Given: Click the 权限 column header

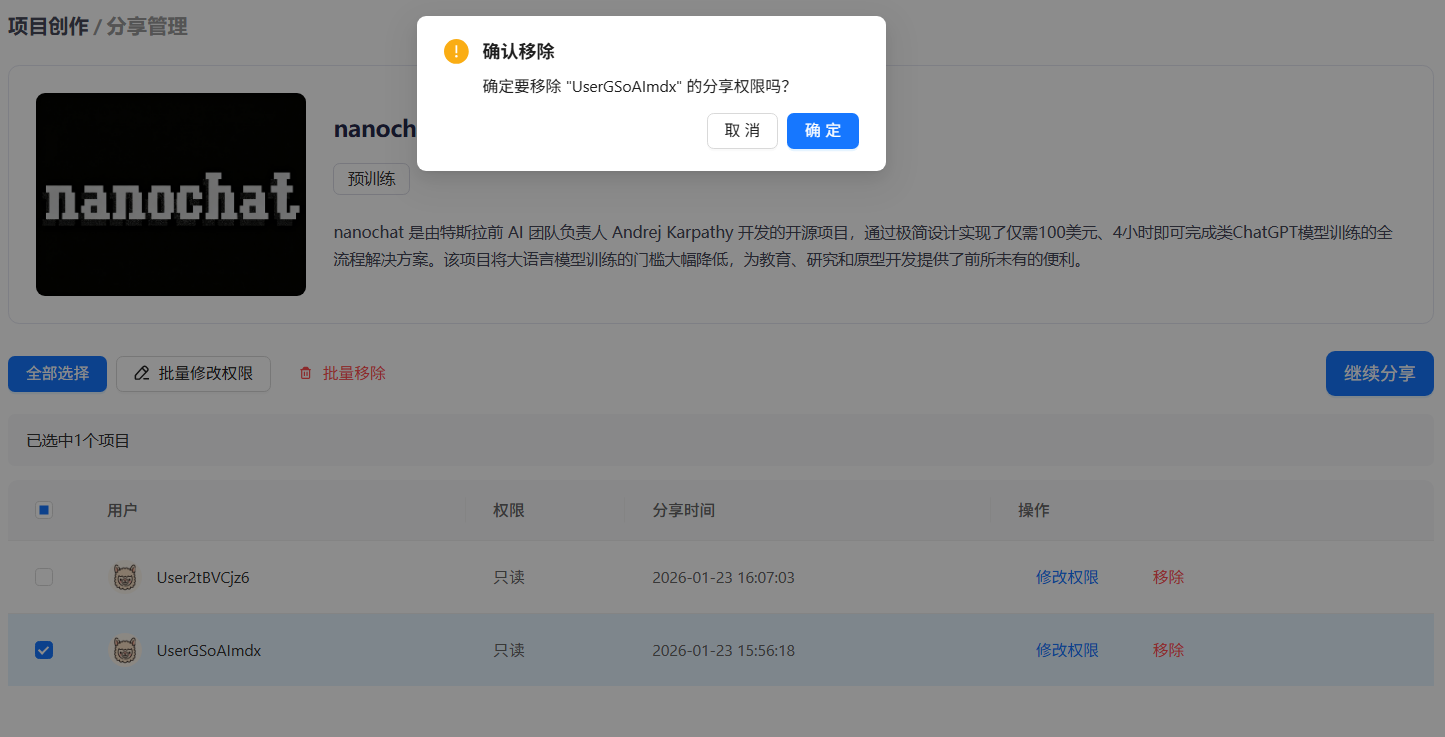Looking at the screenshot, I should (508, 510).
